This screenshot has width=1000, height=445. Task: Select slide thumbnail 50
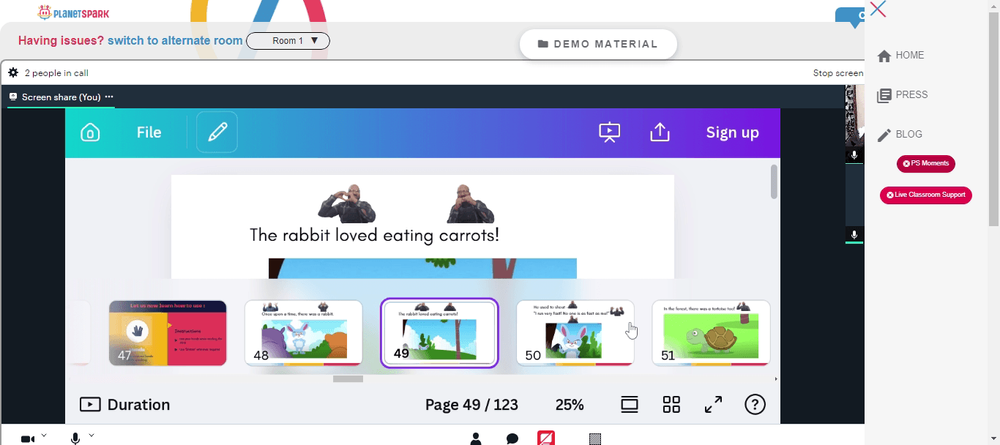click(575, 333)
